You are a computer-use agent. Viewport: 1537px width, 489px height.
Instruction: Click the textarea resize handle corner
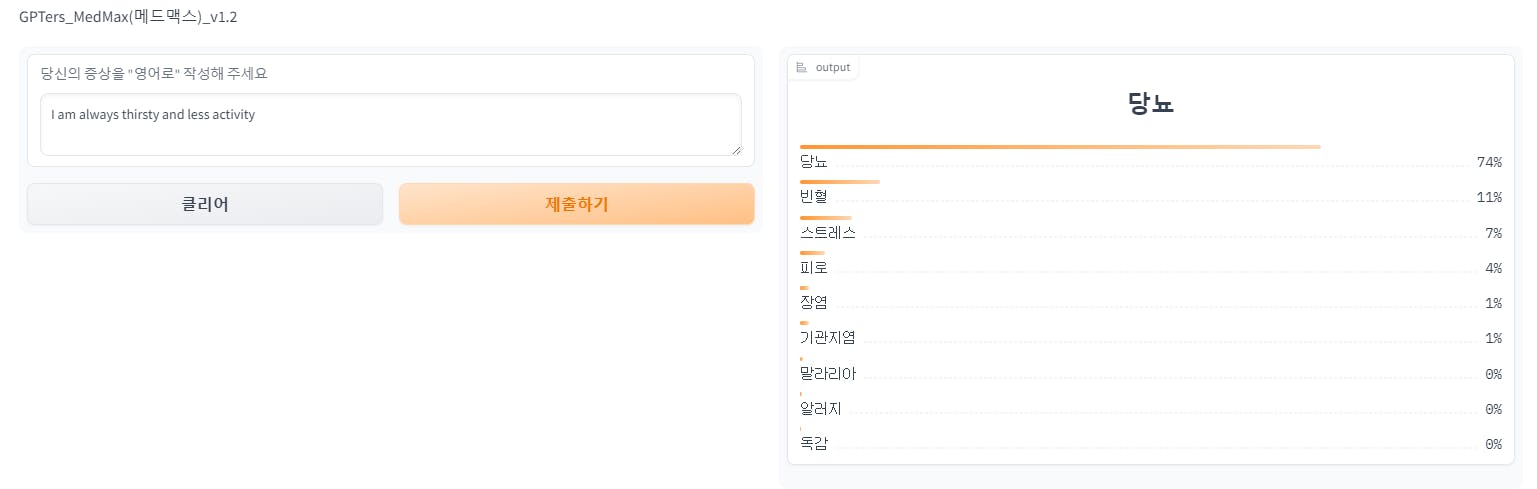point(736,150)
